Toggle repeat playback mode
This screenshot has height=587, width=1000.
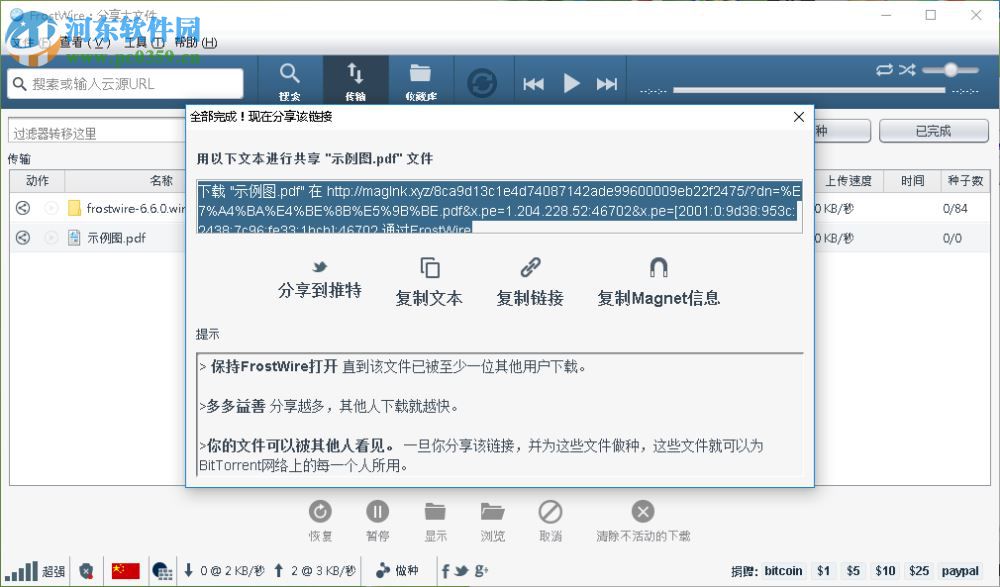pyautogui.click(x=885, y=70)
